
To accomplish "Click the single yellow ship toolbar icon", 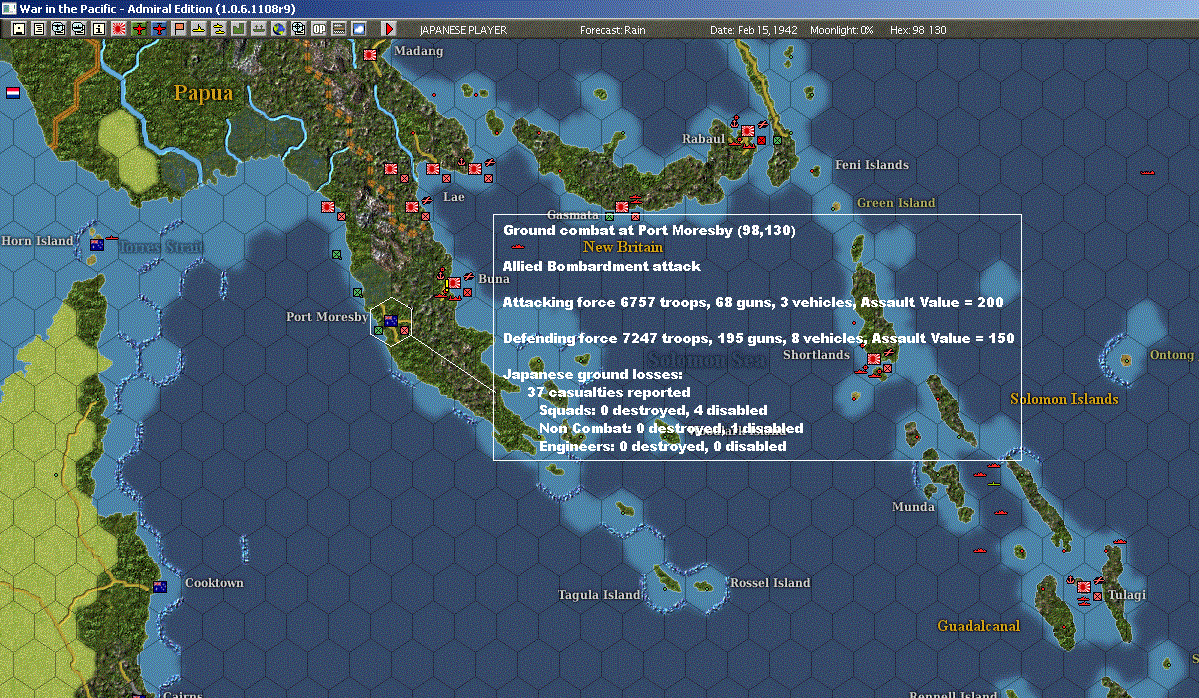I will click(x=199, y=29).
